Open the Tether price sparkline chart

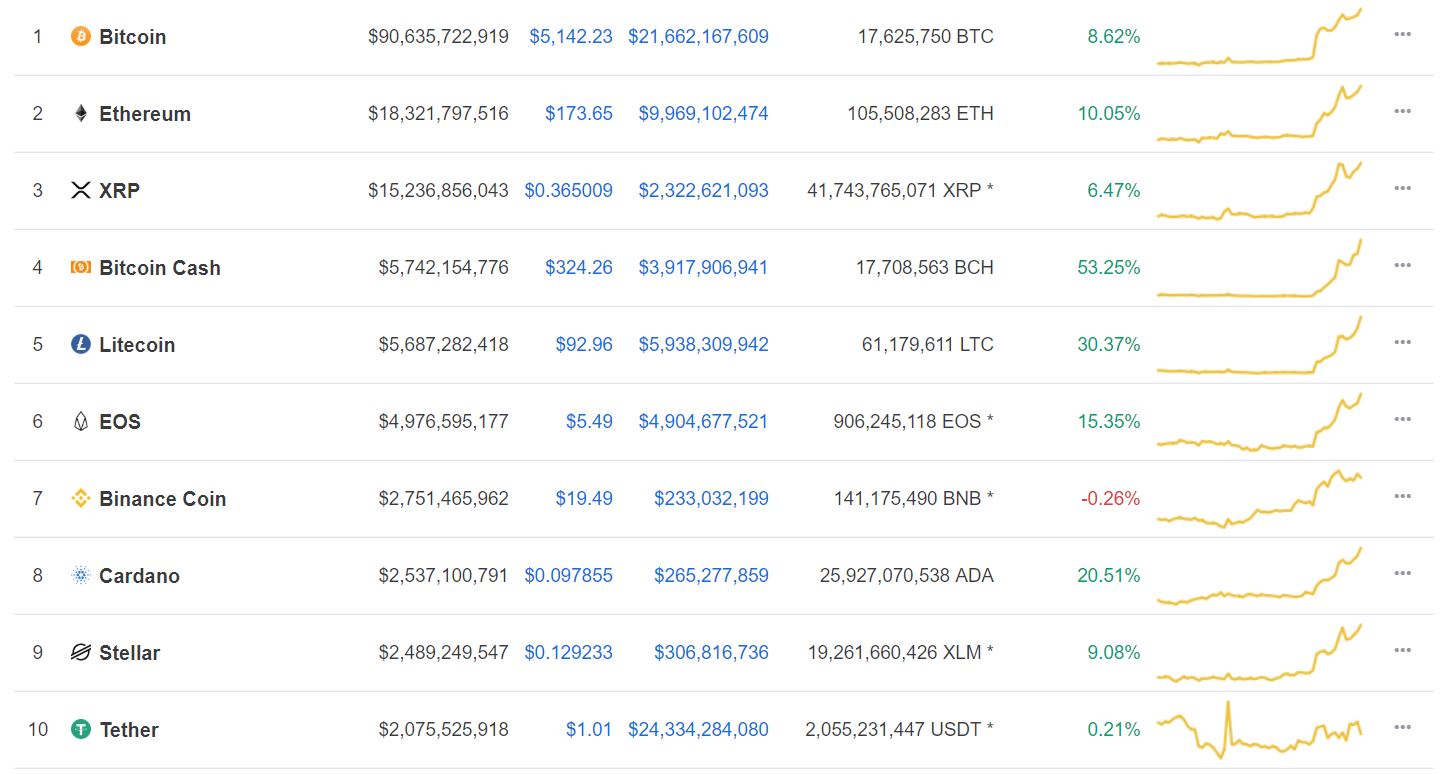tap(1259, 730)
